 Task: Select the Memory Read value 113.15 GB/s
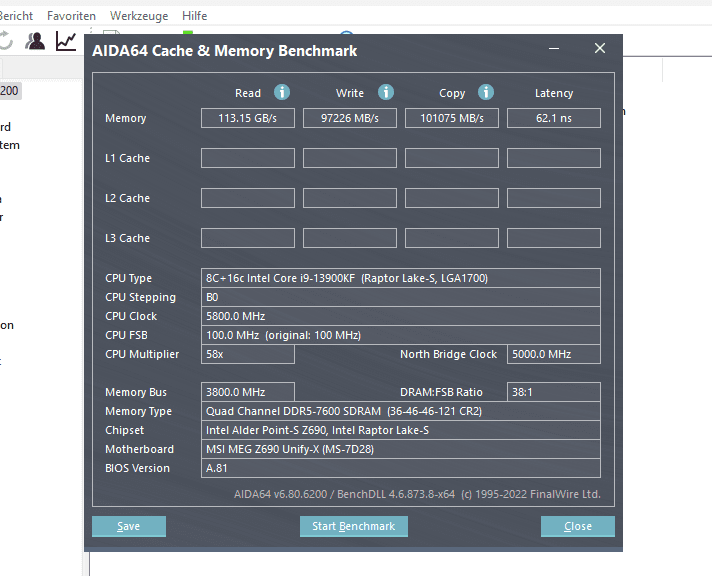(x=248, y=118)
